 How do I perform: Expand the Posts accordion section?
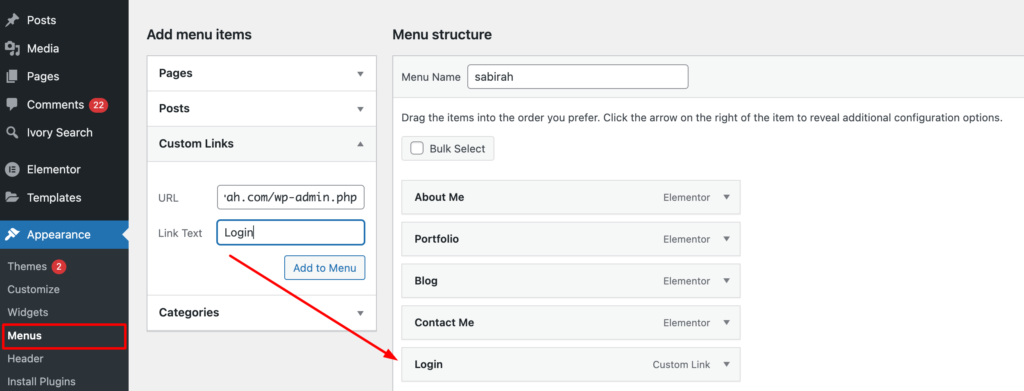tap(262, 108)
